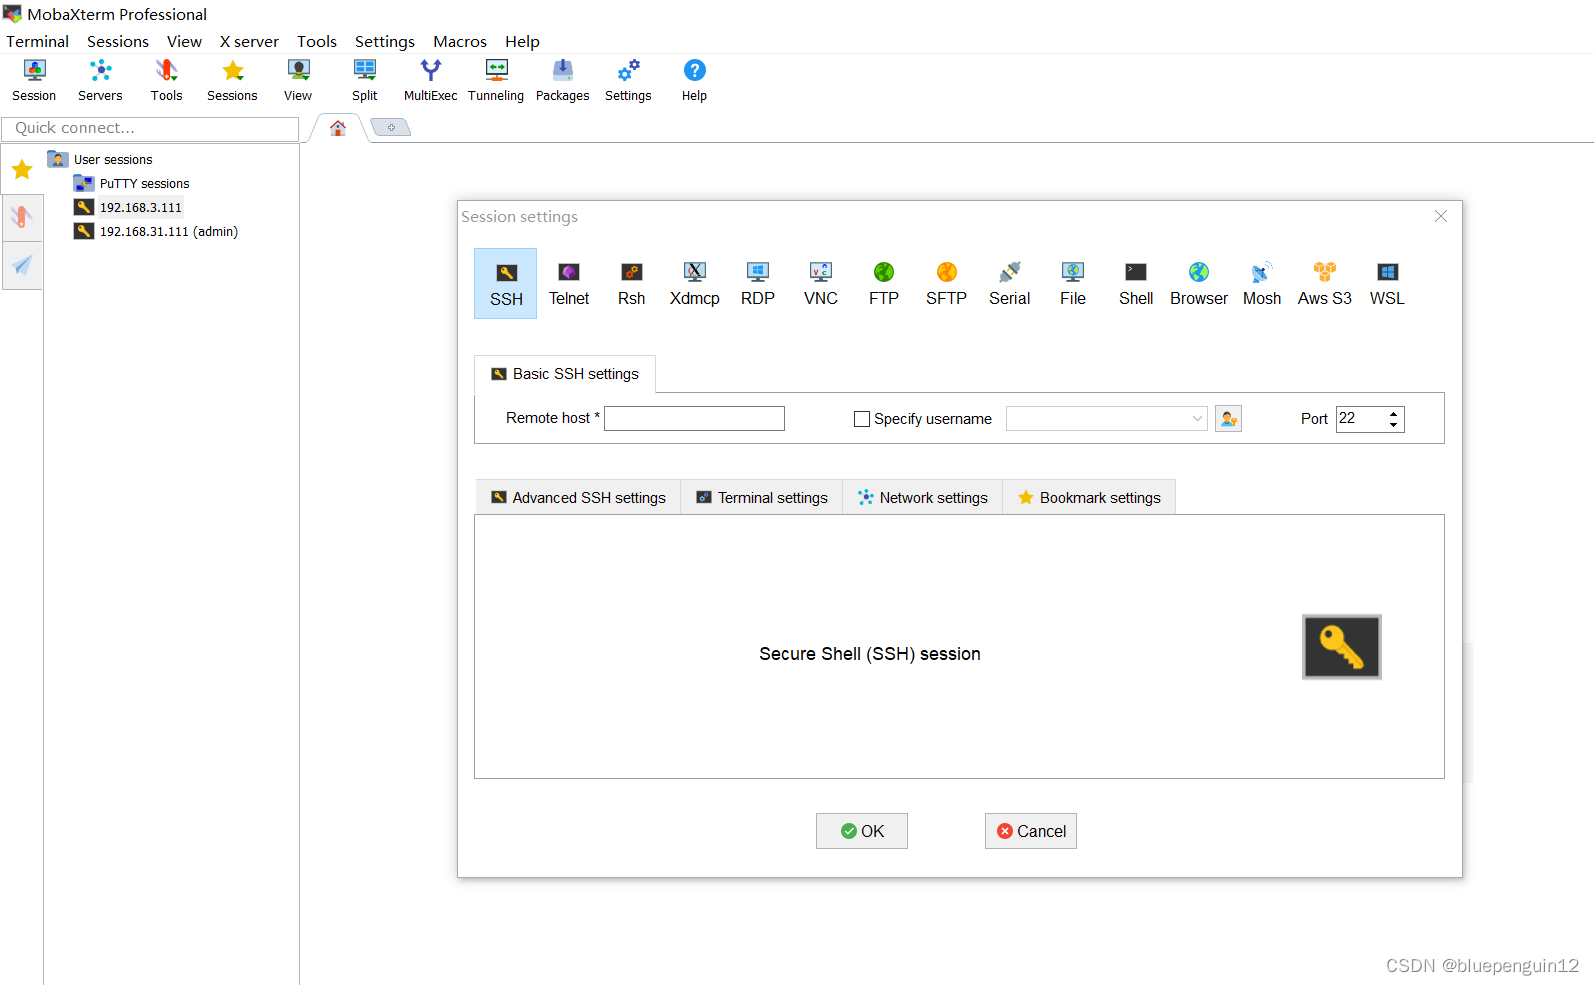Viewport: 1594px width, 985px height.
Task: Click the View toolbar icon
Action: 298,80
